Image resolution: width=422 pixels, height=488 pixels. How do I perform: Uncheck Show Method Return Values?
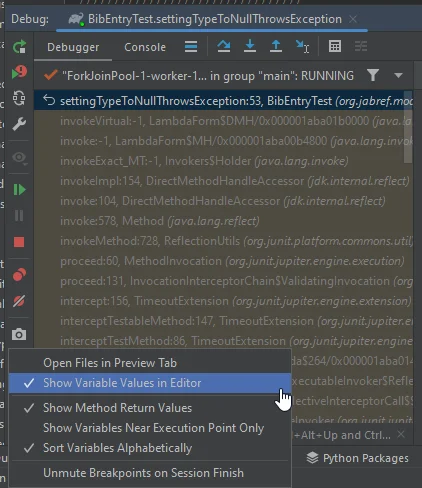150,408
